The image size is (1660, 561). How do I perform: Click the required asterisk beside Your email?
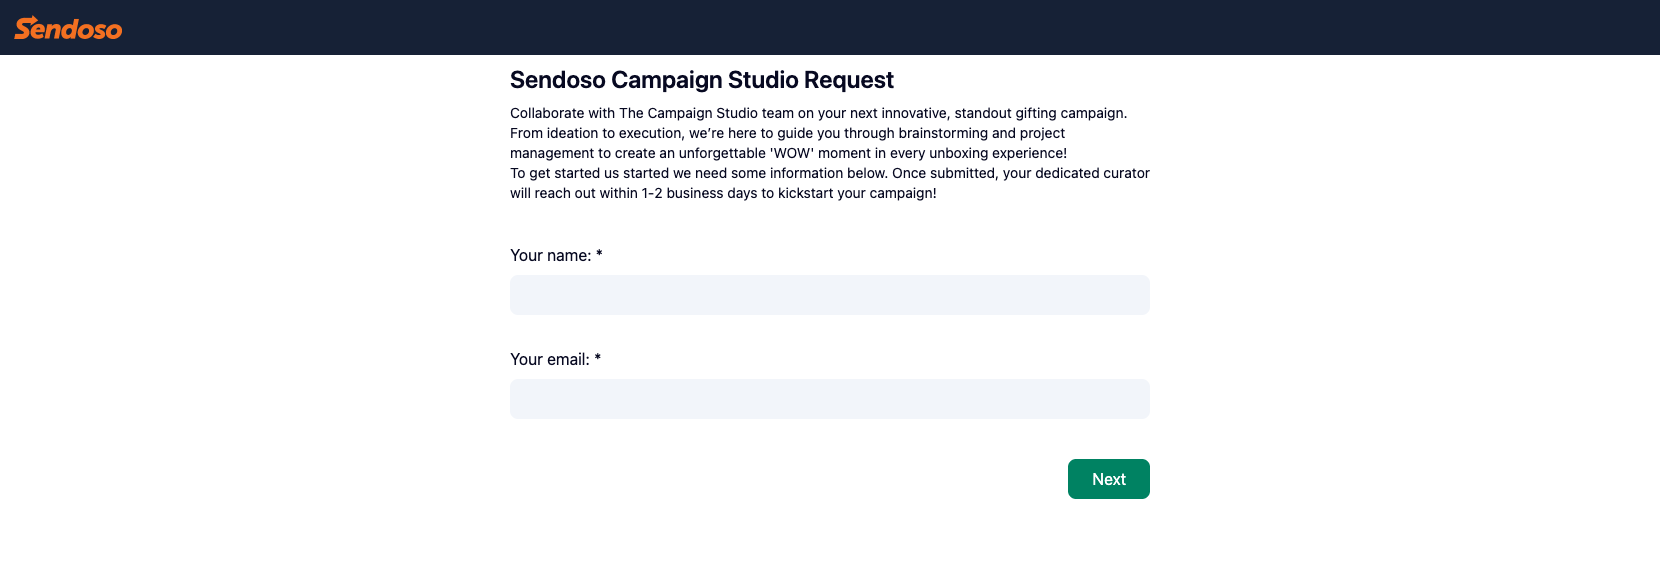coord(598,359)
